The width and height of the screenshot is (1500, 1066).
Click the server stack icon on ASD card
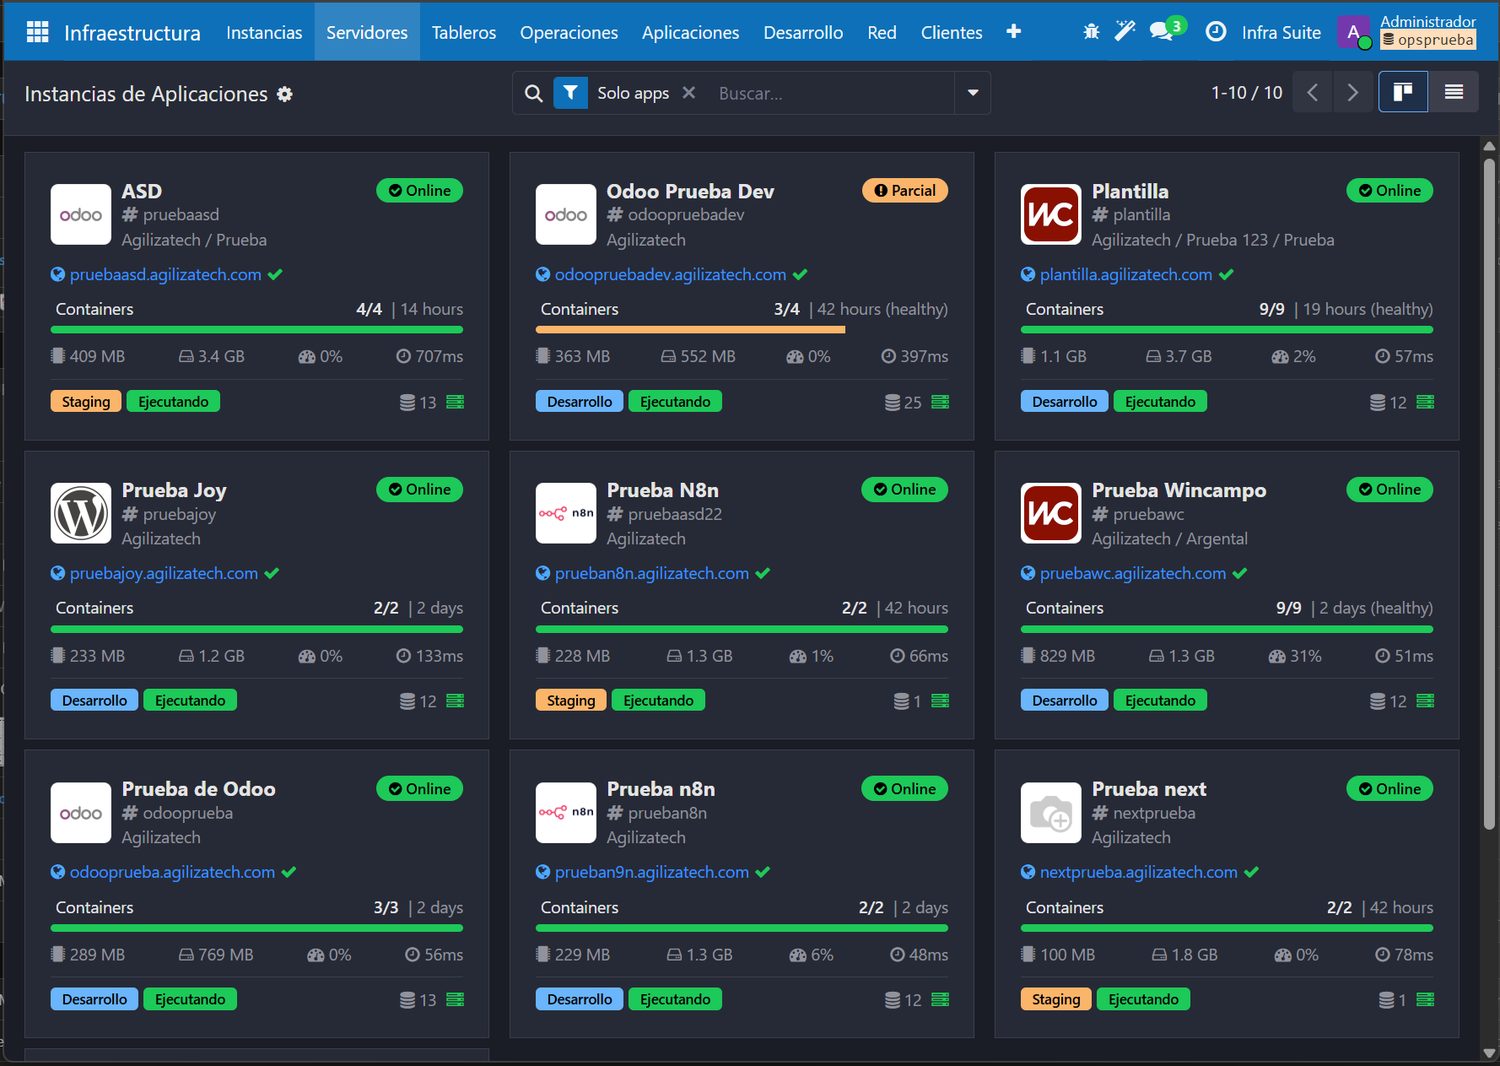pos(455,402)
